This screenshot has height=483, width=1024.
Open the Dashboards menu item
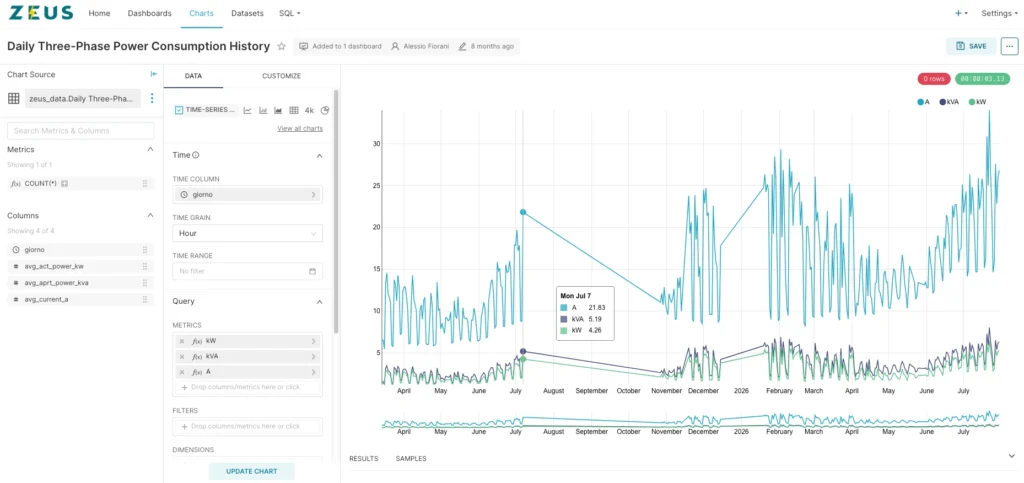150,13
